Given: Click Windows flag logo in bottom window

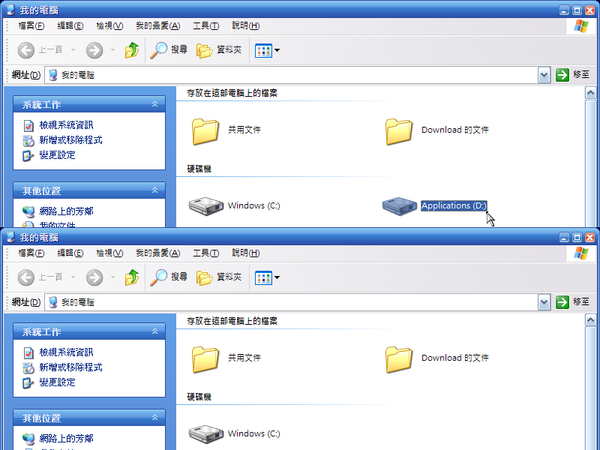Looking at the screenshot, I should [581, 253].
